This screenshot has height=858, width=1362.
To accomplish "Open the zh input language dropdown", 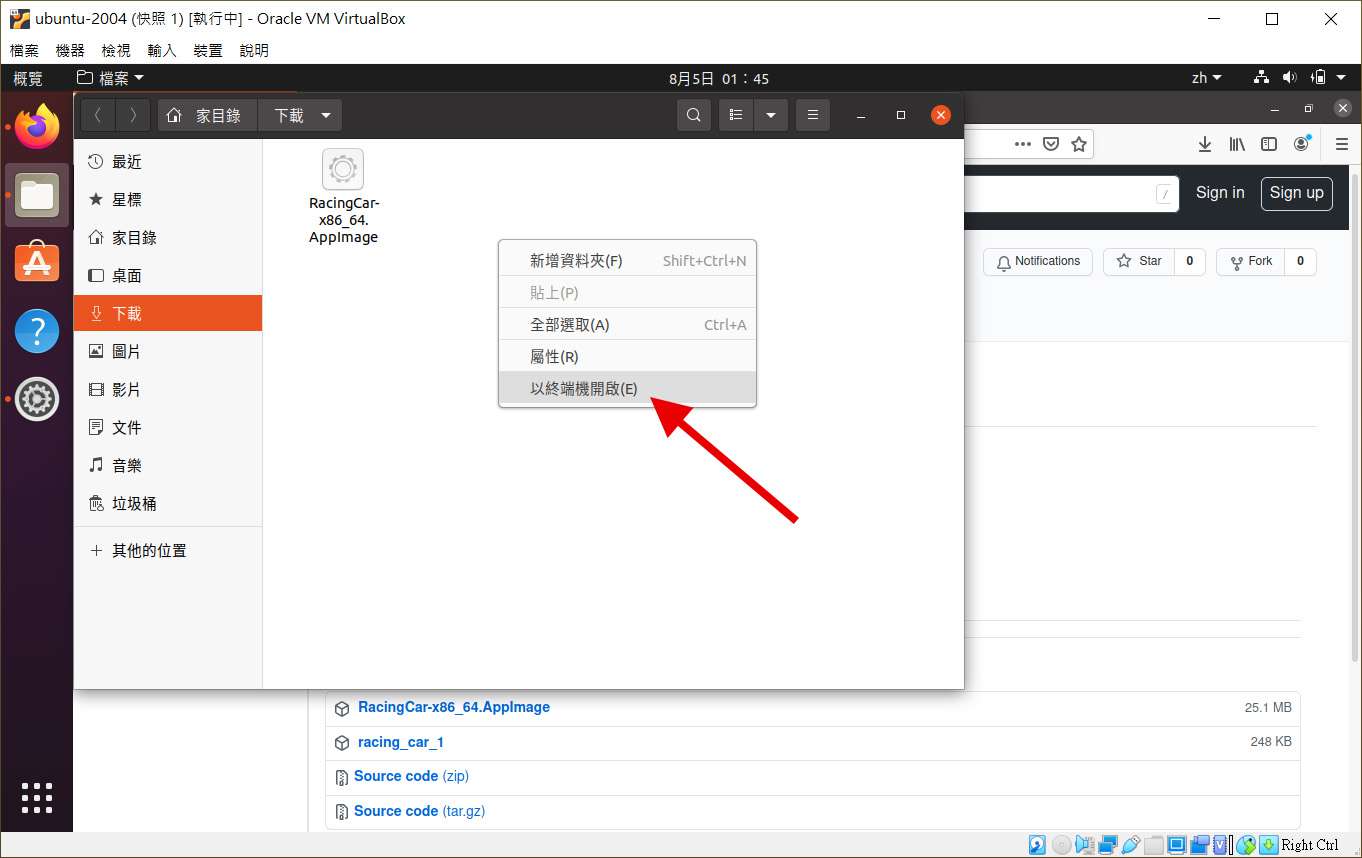I will click(x=1207, y=78).
